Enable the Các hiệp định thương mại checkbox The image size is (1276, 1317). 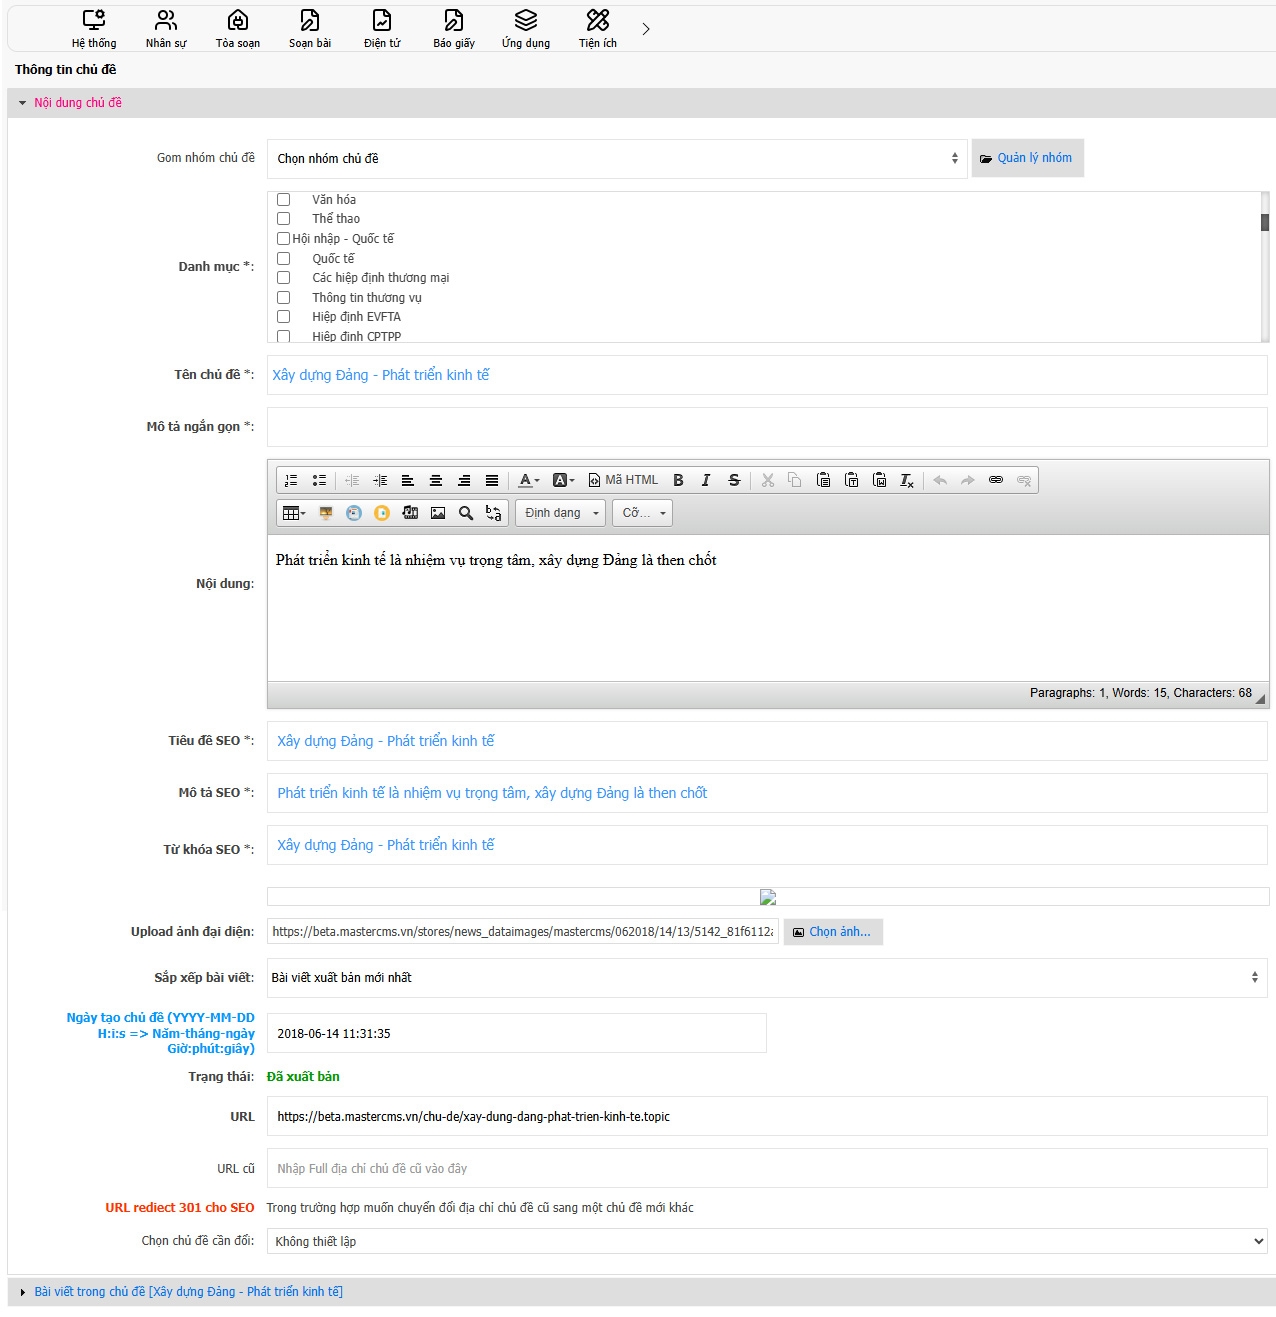[284, 278]
